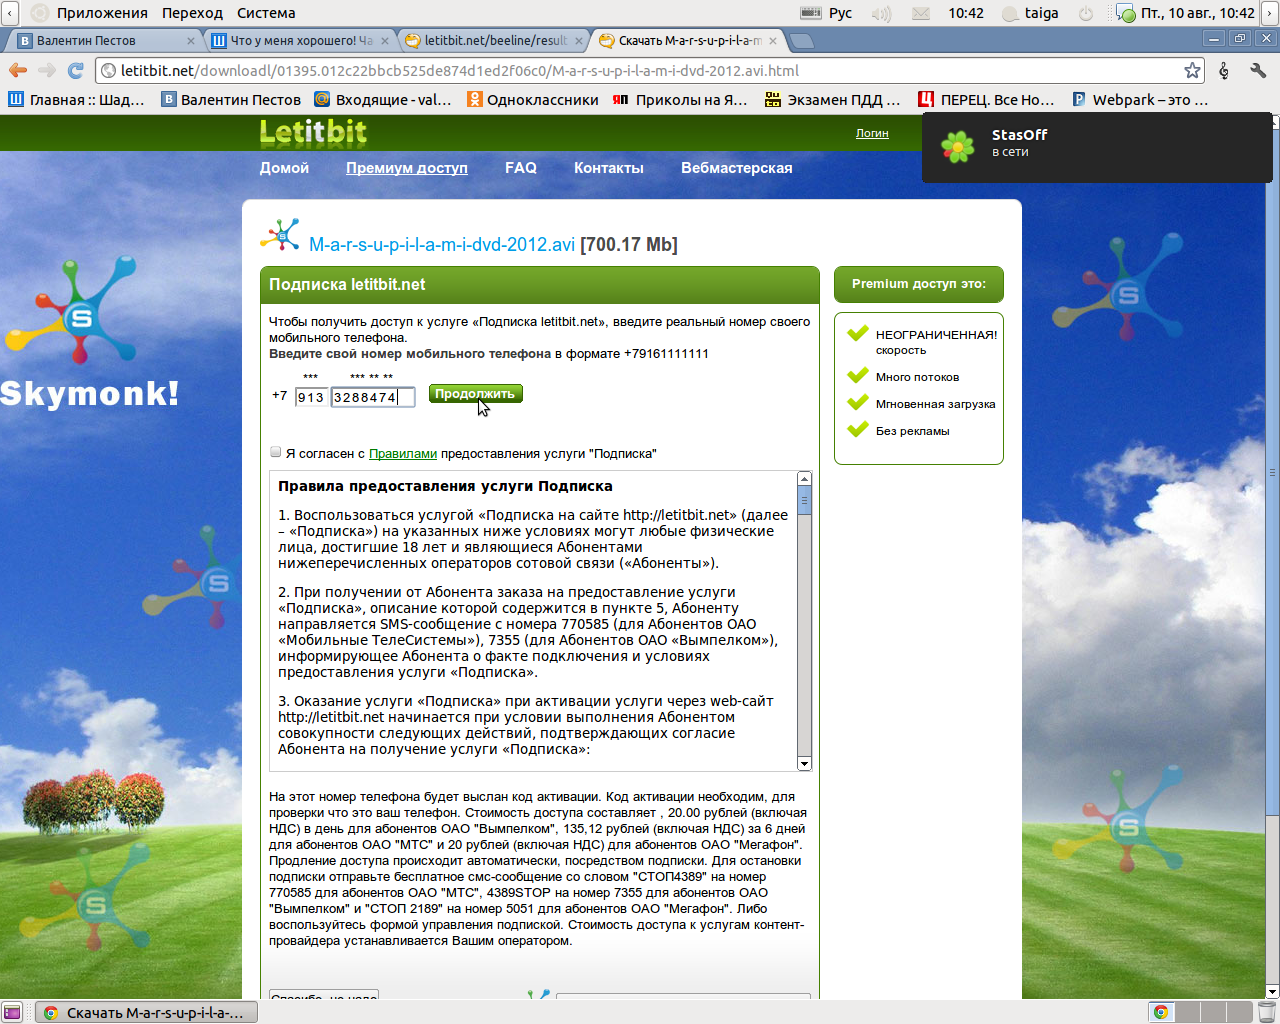This screenshot has width=1280, height=1024.
Task: Open the 'Валентин Пестов' bookmark
Action: 231,100
